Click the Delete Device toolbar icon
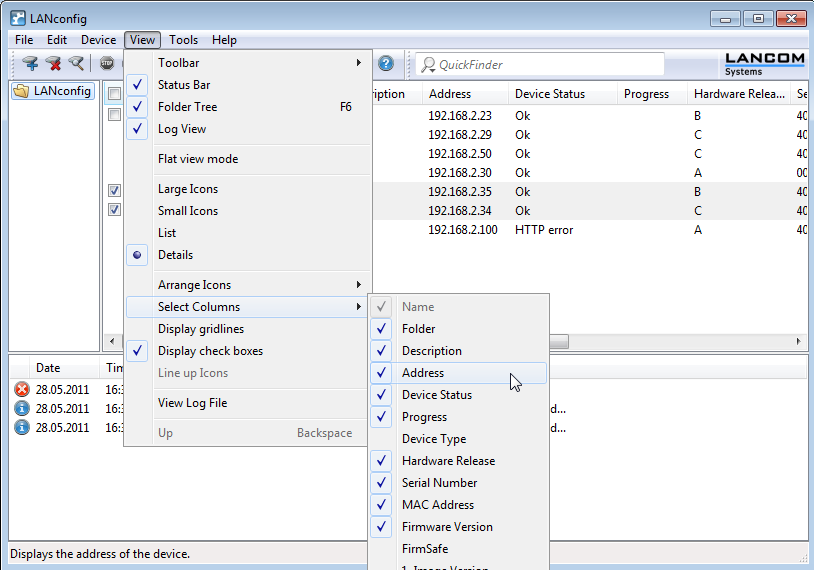 (53, 64)
